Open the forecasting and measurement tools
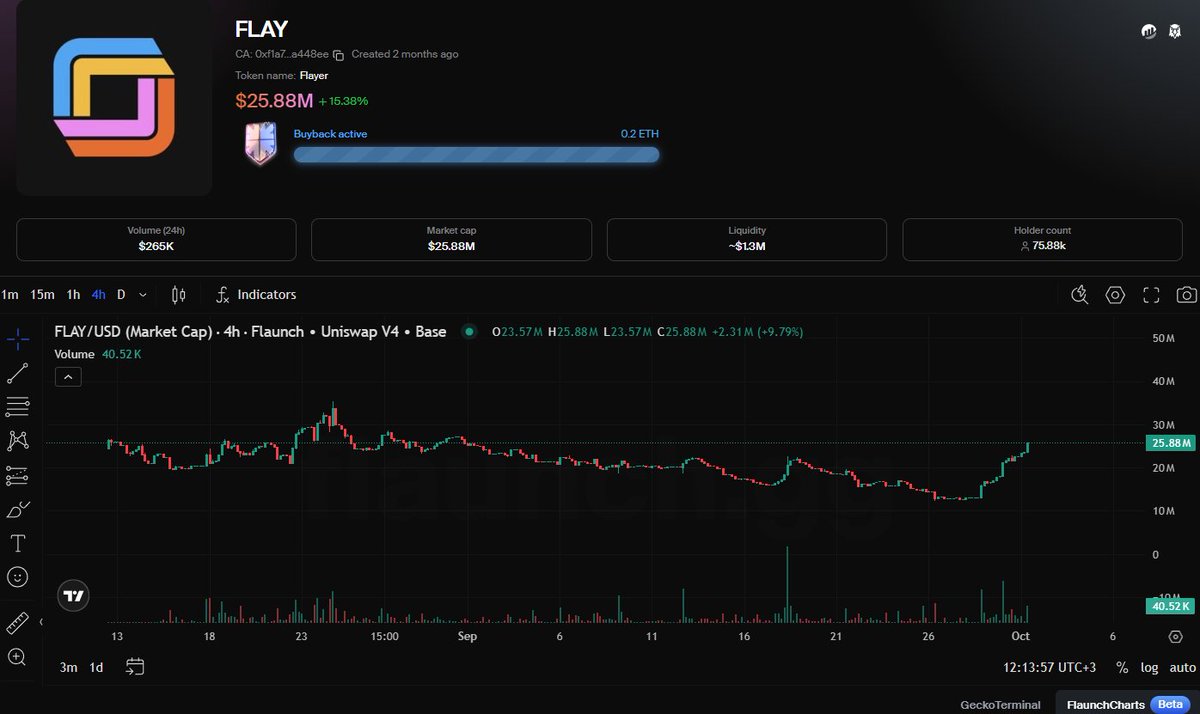Image resolution: width=1200 pixels, height=714 pixels. tap(17, 475)
